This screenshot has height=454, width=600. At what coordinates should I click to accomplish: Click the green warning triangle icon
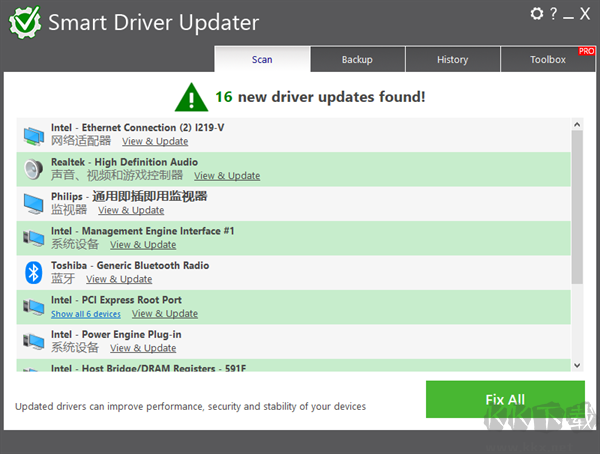pos(191,97)
